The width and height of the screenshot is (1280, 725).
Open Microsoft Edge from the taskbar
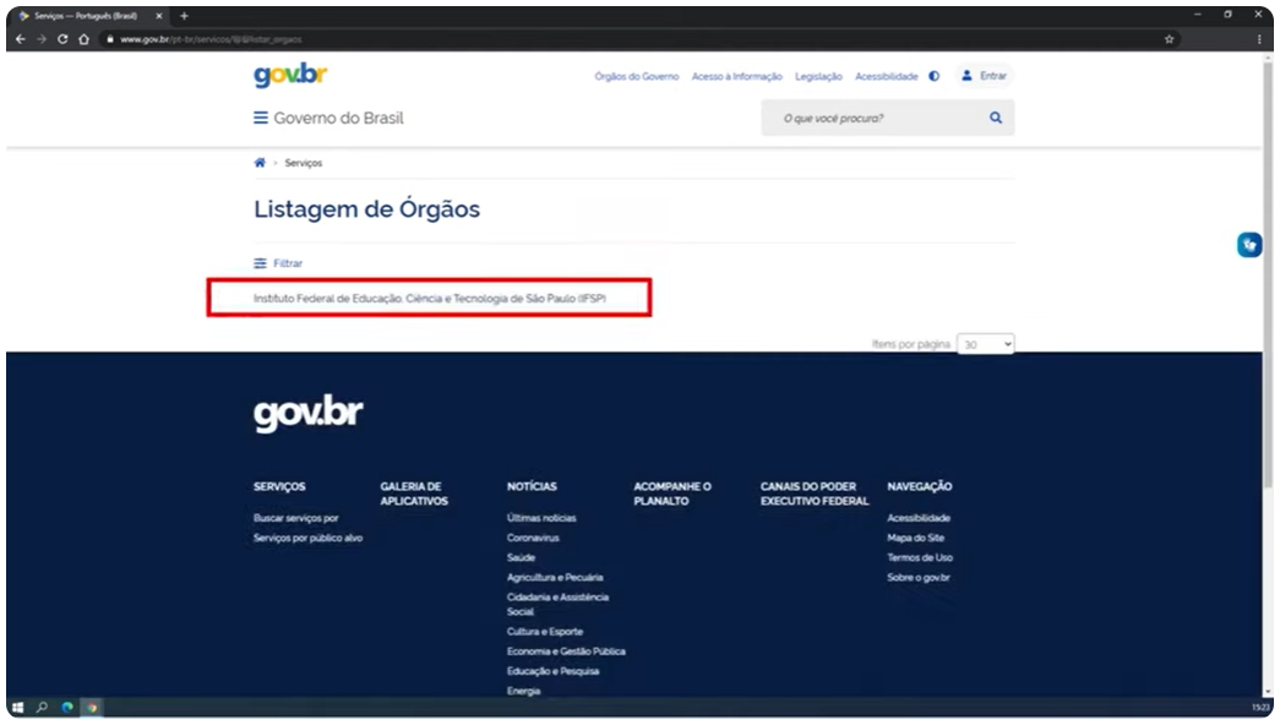coord(68,707)
